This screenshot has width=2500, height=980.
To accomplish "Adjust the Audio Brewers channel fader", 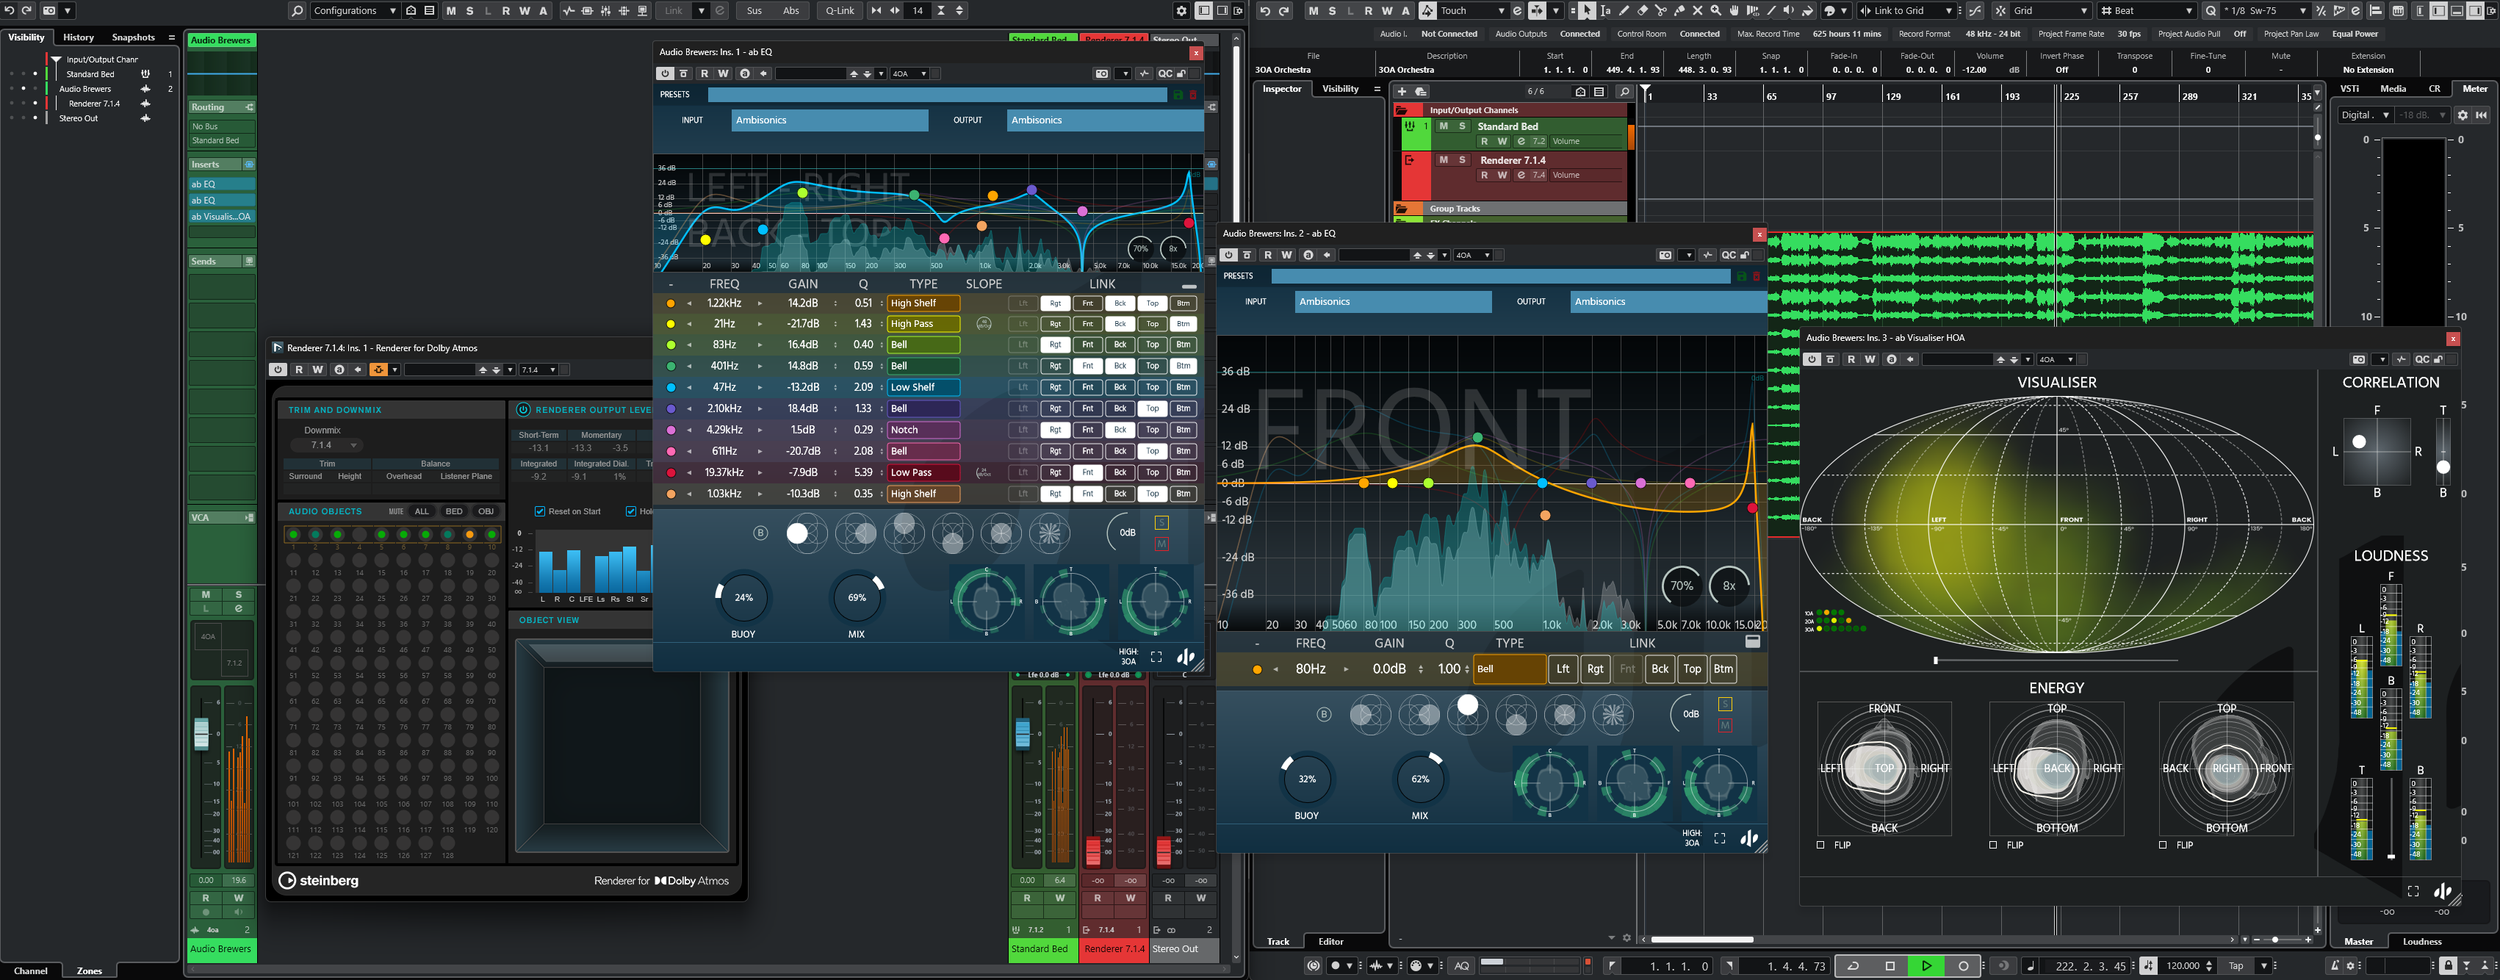I will [x=201, y=735].
